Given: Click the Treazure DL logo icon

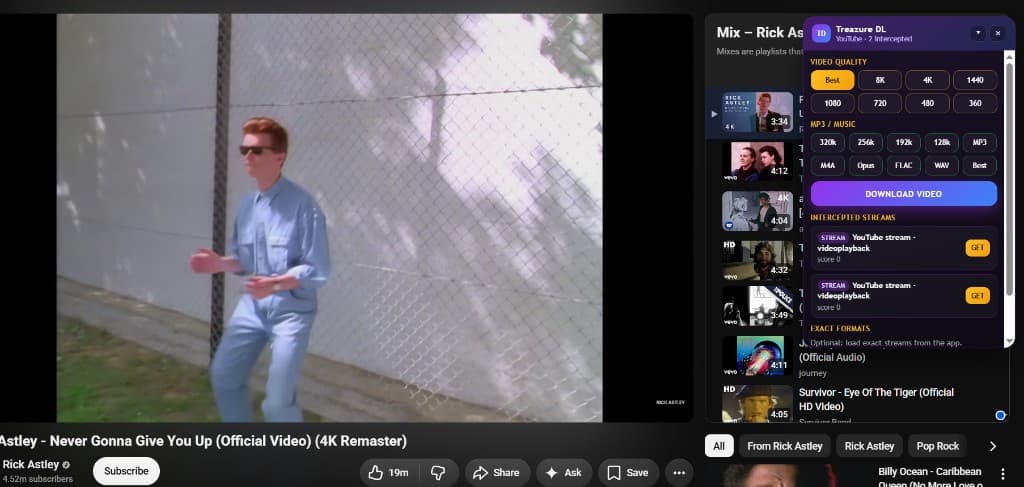Looking at the screenshot, I should [821, 33].
